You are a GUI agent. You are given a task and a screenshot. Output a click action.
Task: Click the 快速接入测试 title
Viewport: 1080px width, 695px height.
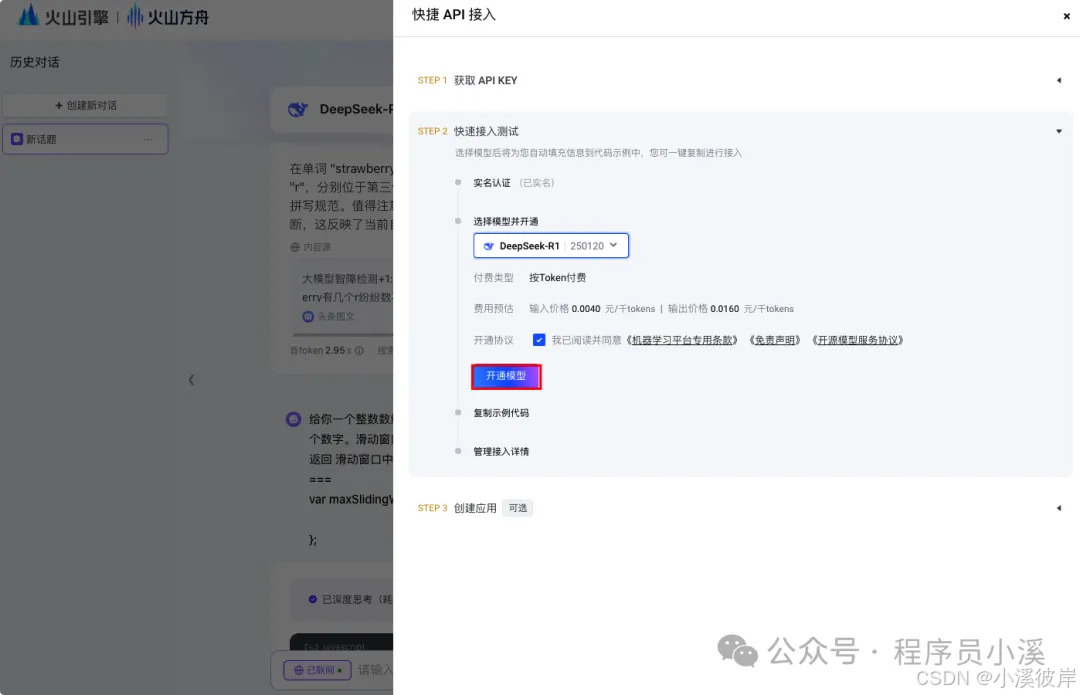(486, 131)
